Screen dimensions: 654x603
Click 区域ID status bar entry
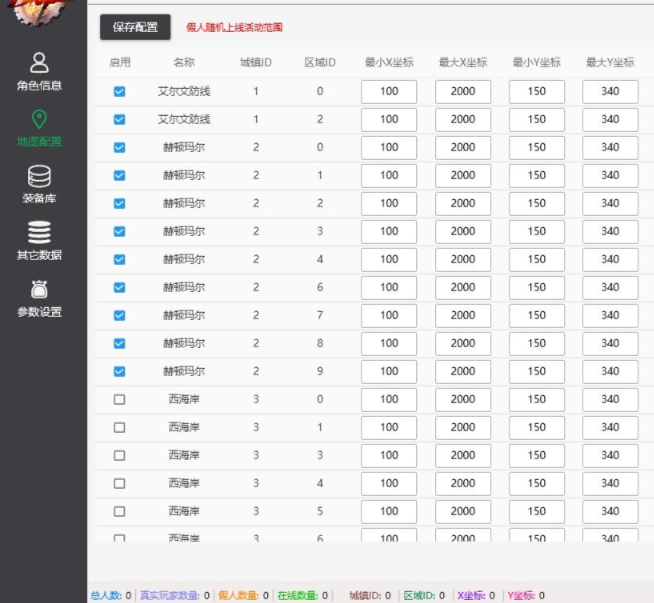[x=424, y=595]
